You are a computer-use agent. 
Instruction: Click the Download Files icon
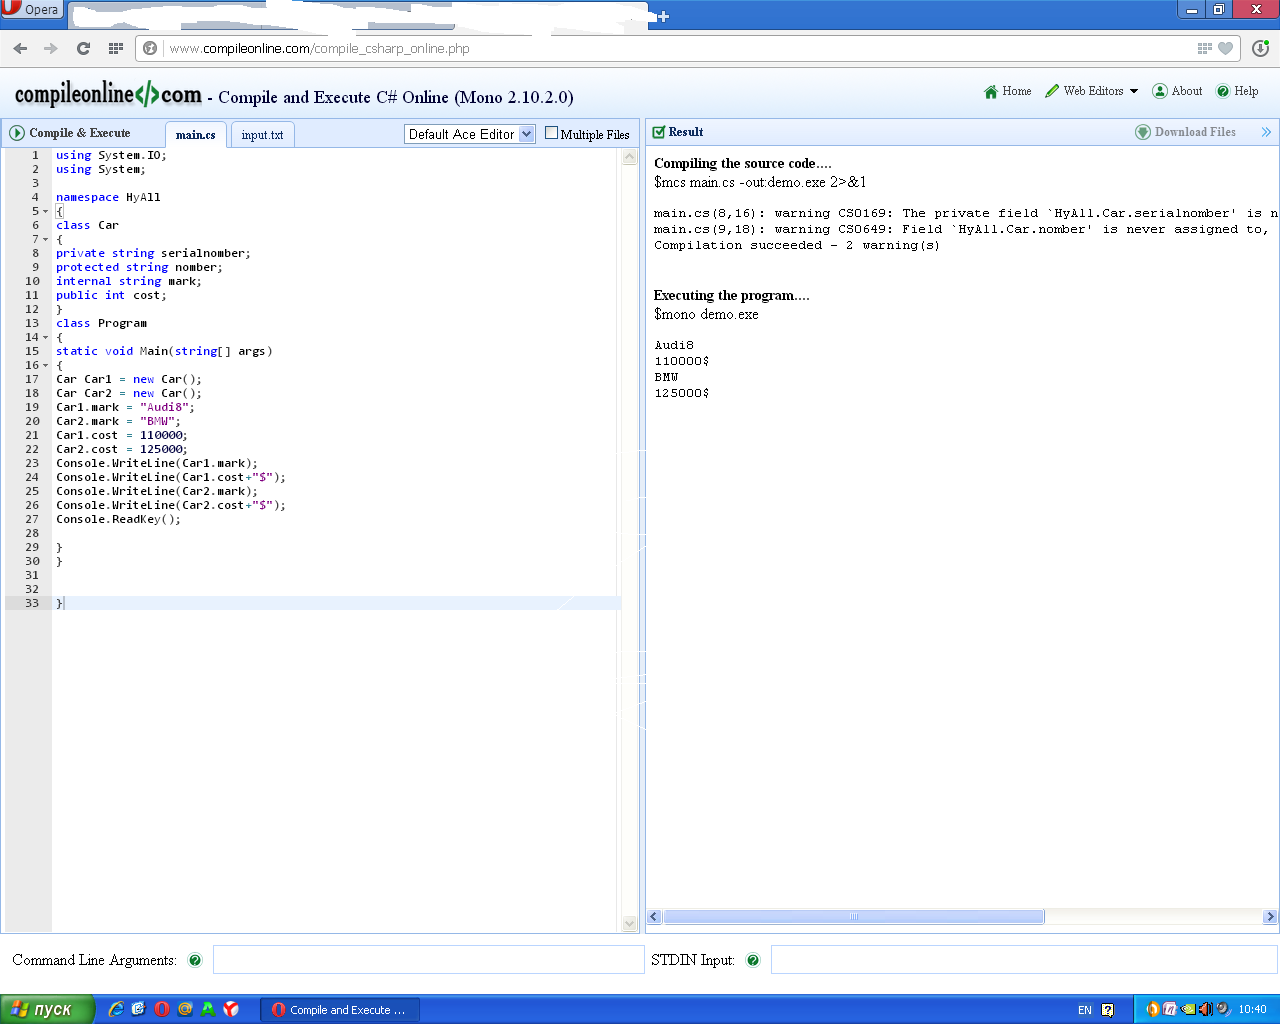tap(1143, 132)
